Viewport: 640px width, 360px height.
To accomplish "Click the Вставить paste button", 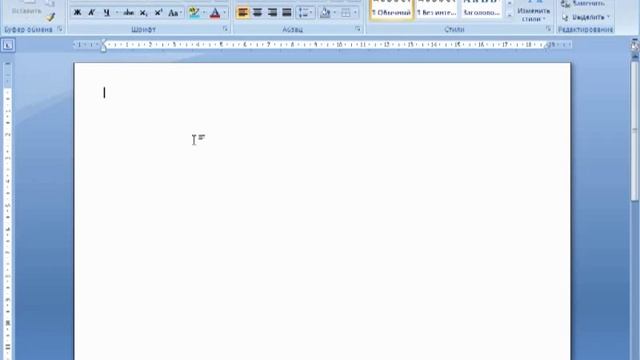I will tap(27, 8).
